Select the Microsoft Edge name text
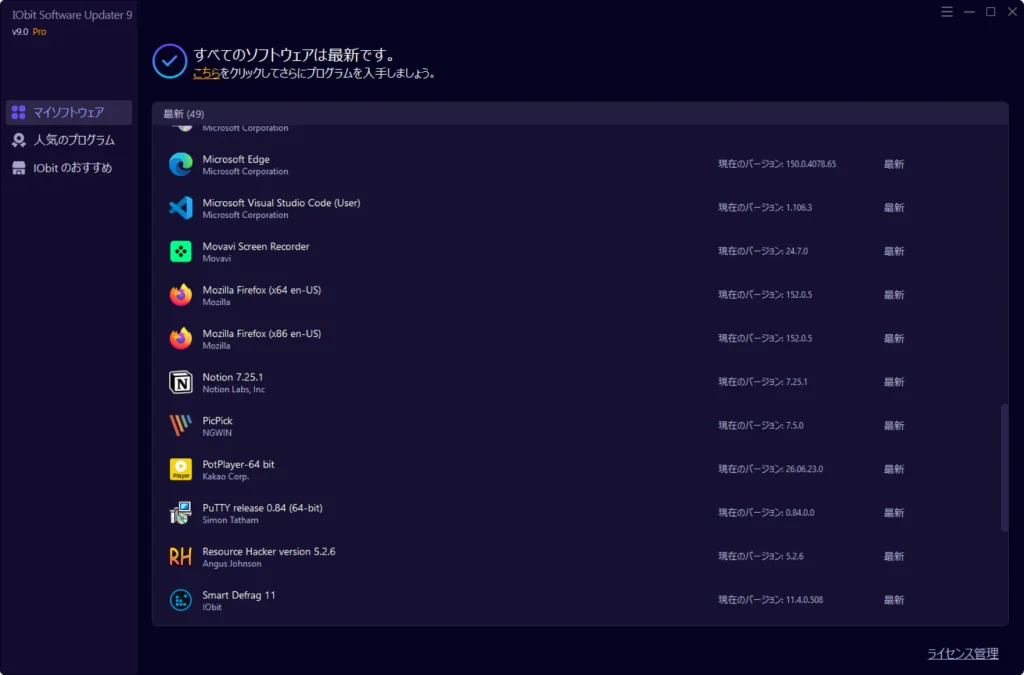The height and width of the screenshot is (675, 1024). pyautogui.click(x=236, y=159)
